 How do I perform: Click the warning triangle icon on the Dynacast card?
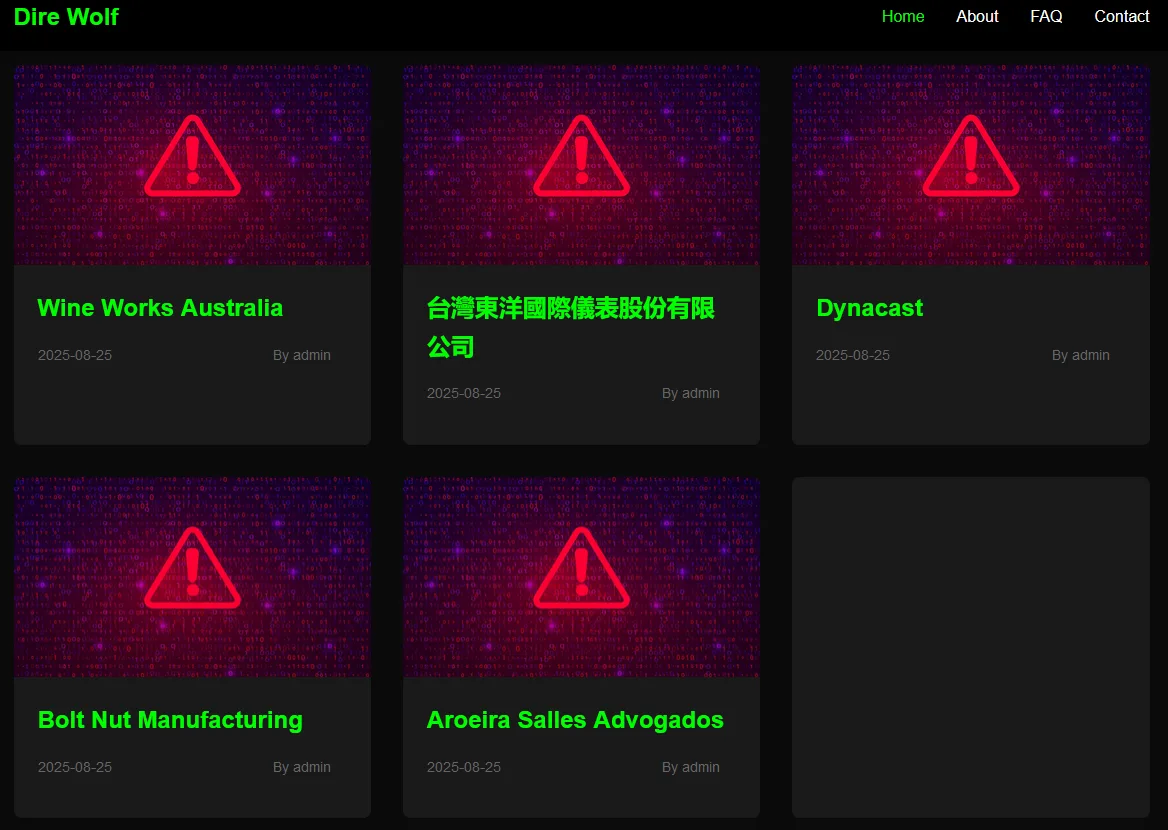coord(970,157)
